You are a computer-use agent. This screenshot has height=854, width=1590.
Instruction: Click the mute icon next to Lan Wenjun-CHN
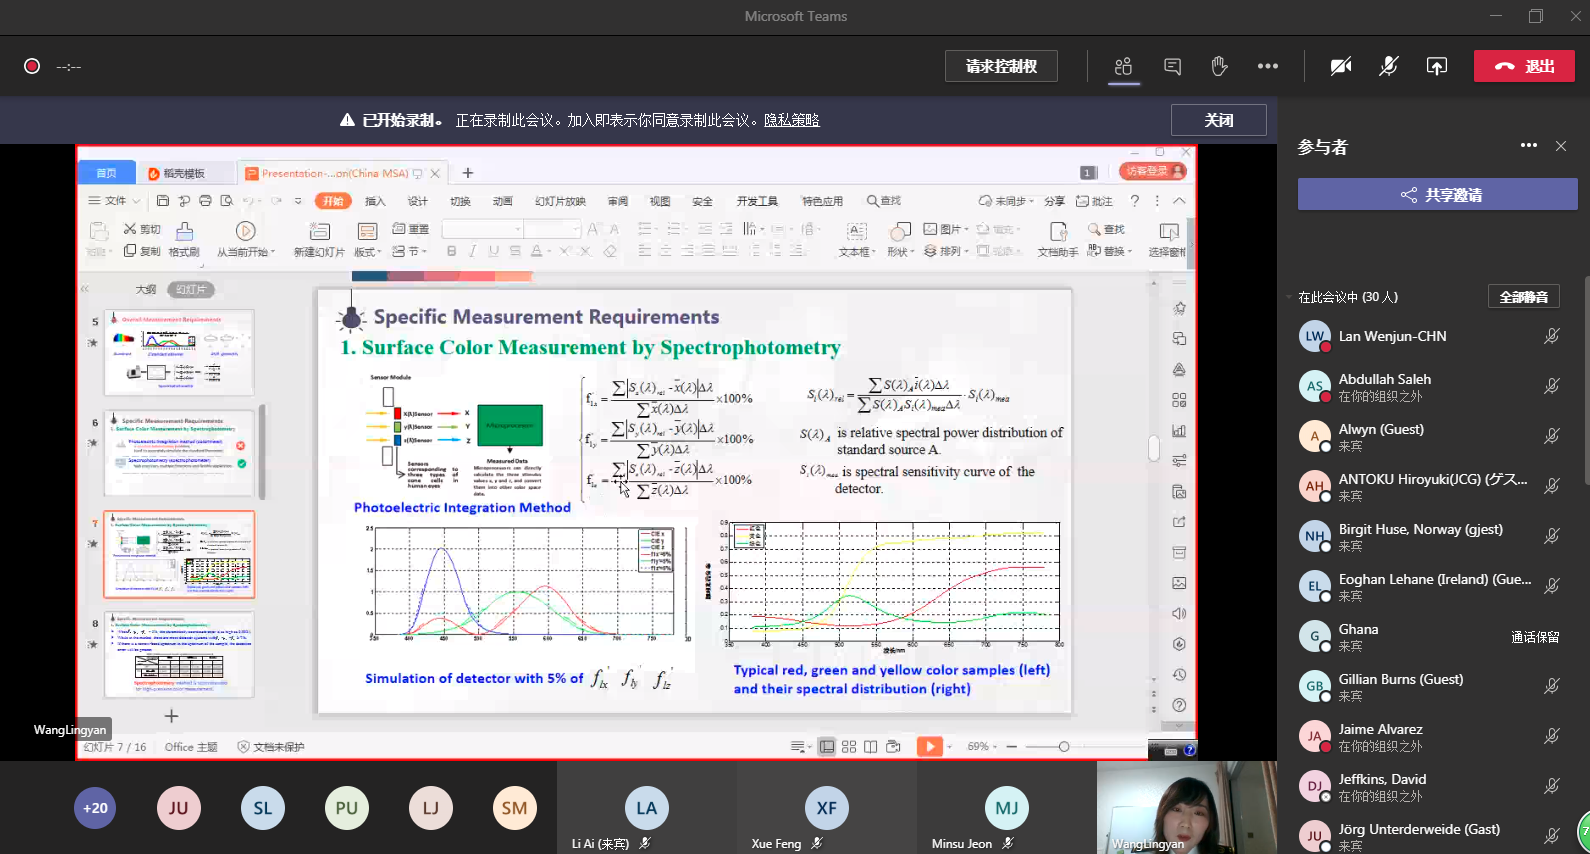click(1552, 336)
